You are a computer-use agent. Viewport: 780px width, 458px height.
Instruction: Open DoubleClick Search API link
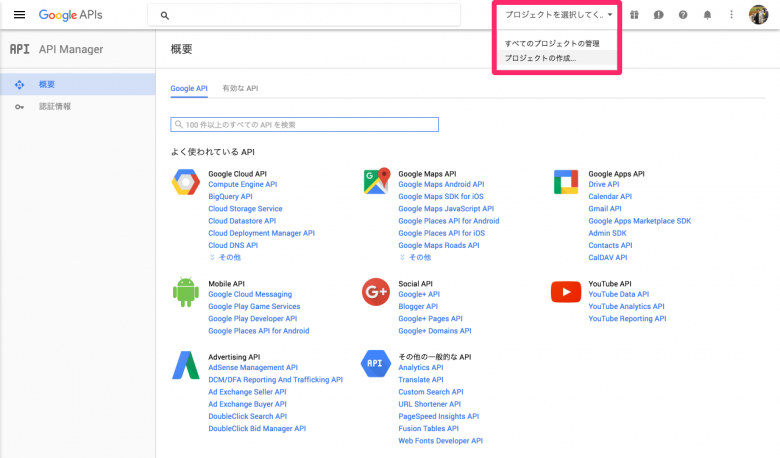248,416
